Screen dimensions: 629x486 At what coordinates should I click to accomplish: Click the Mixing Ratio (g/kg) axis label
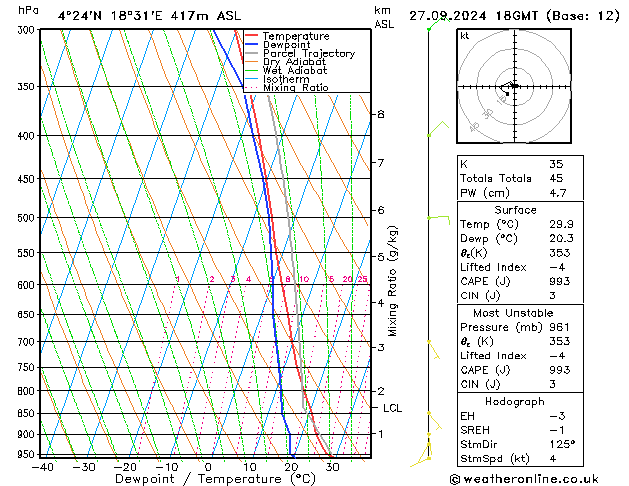coord(392,281)
